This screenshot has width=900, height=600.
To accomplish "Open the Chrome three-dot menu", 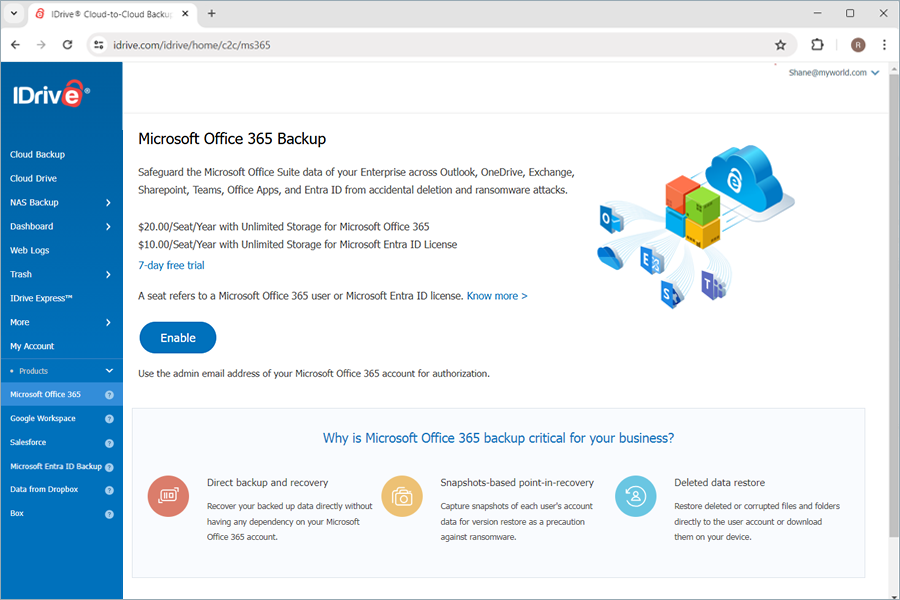I will (x=884, y=45).
